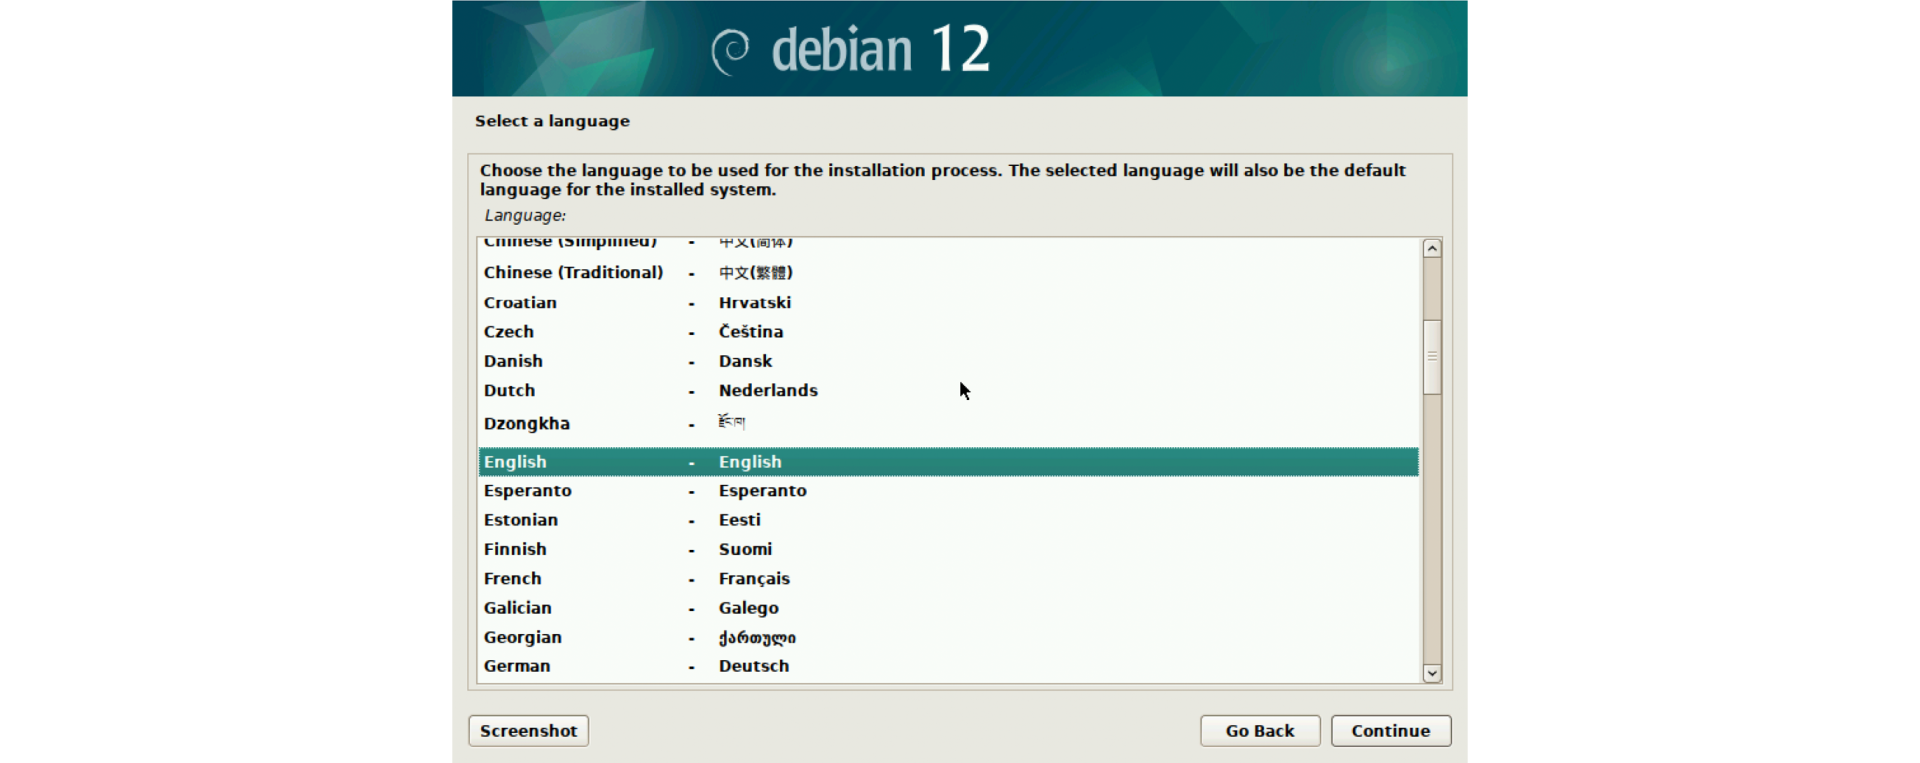The image size is (1920, 763).
Task: Choose Georgian in the language list
Action: point(523,638)
